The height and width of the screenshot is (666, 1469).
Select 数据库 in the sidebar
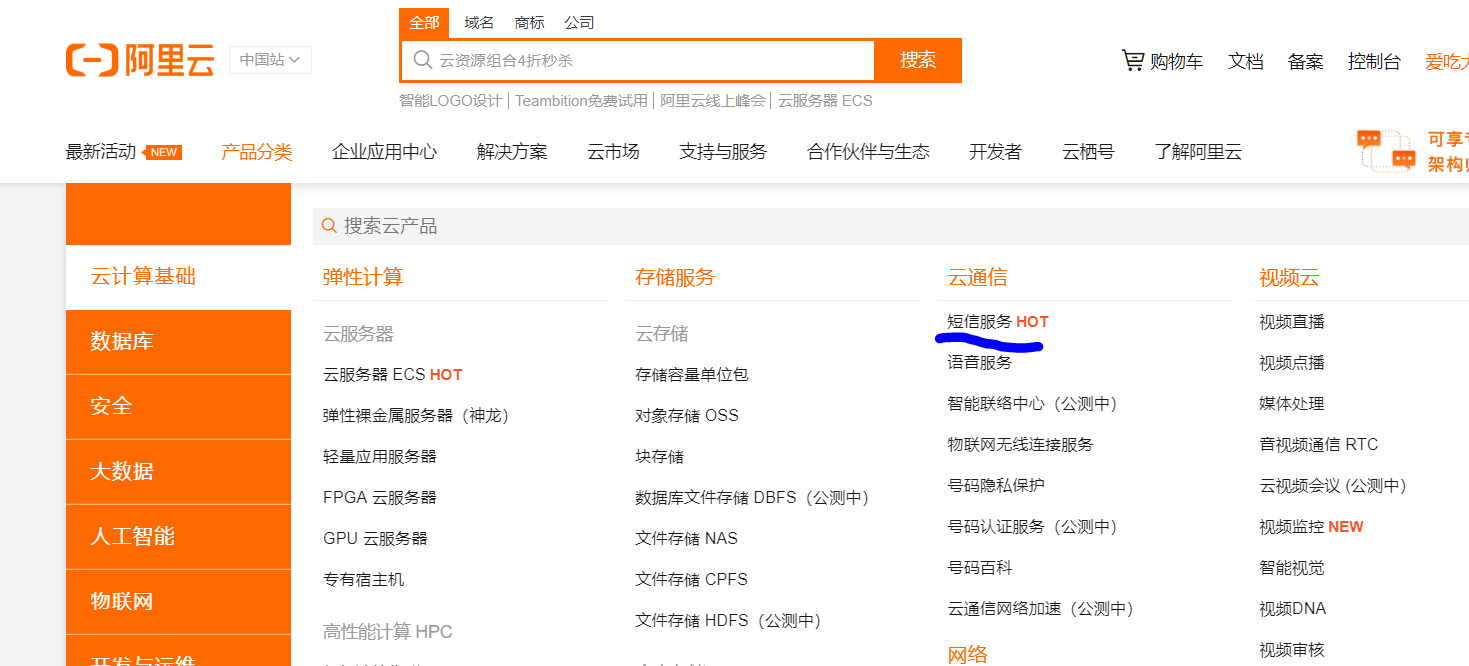coord(178,342)
